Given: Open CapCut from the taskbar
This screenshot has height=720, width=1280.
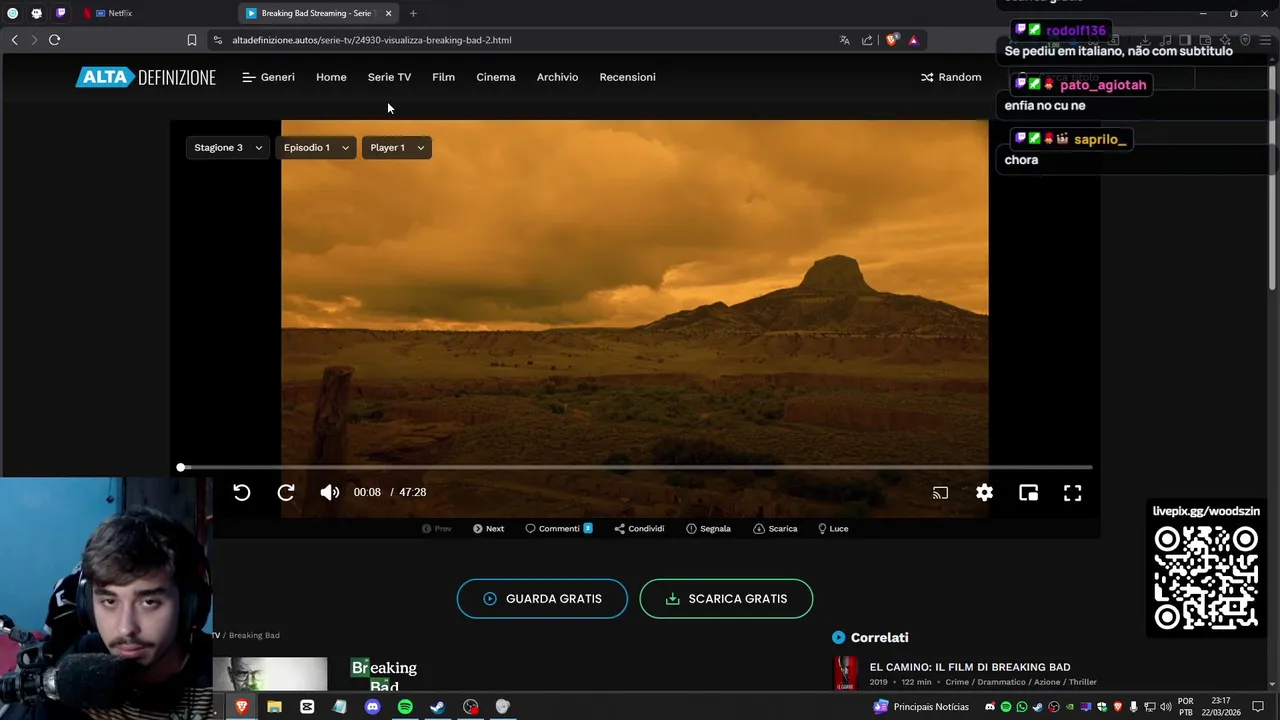Looking at the screenshot, I should click(x=307, y=706).
